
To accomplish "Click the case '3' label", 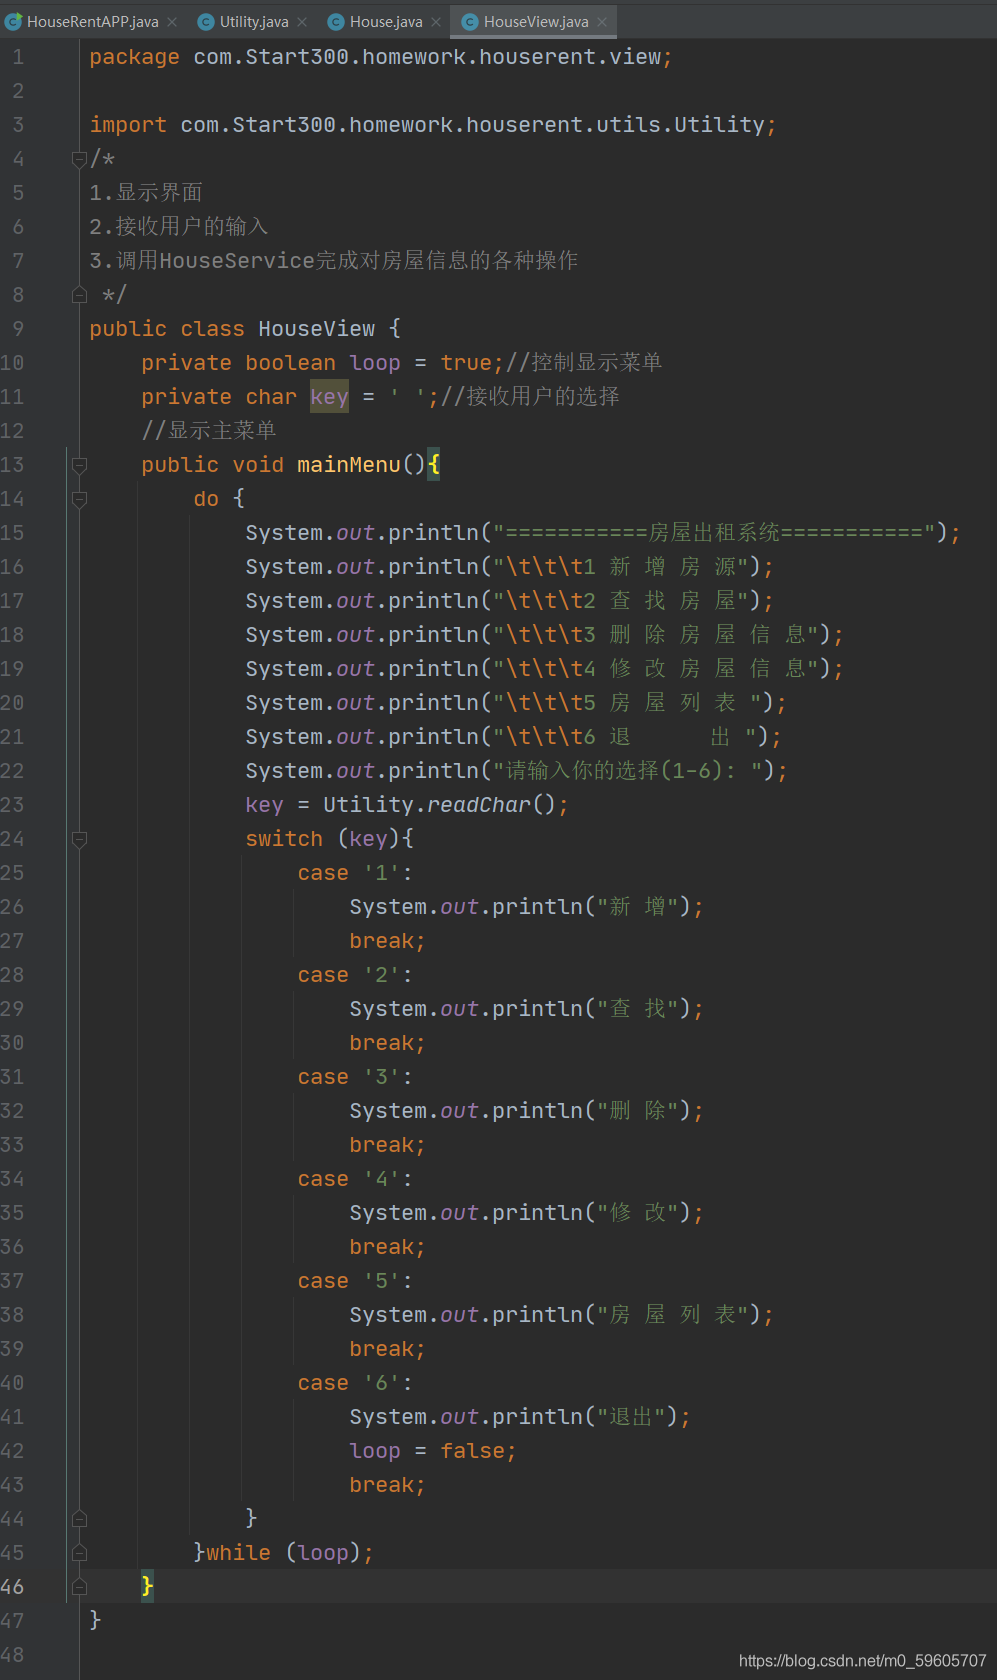I will pyautogui.click(x=355, y=1077).
